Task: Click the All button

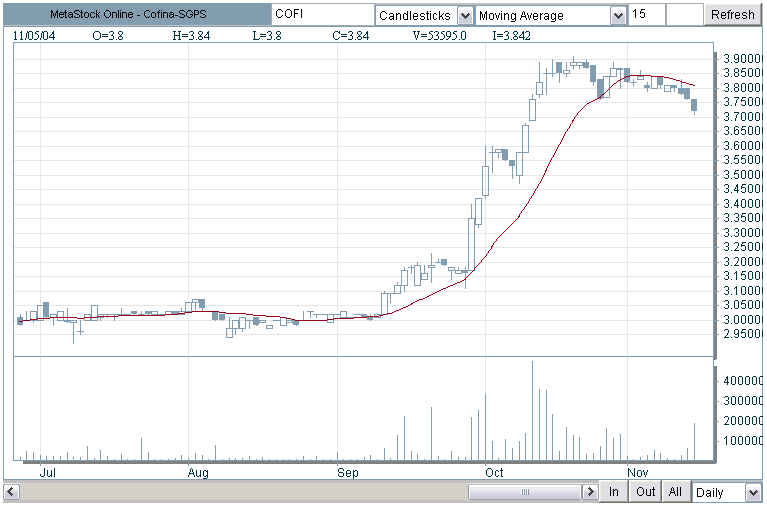Action: tap(675, 491)
